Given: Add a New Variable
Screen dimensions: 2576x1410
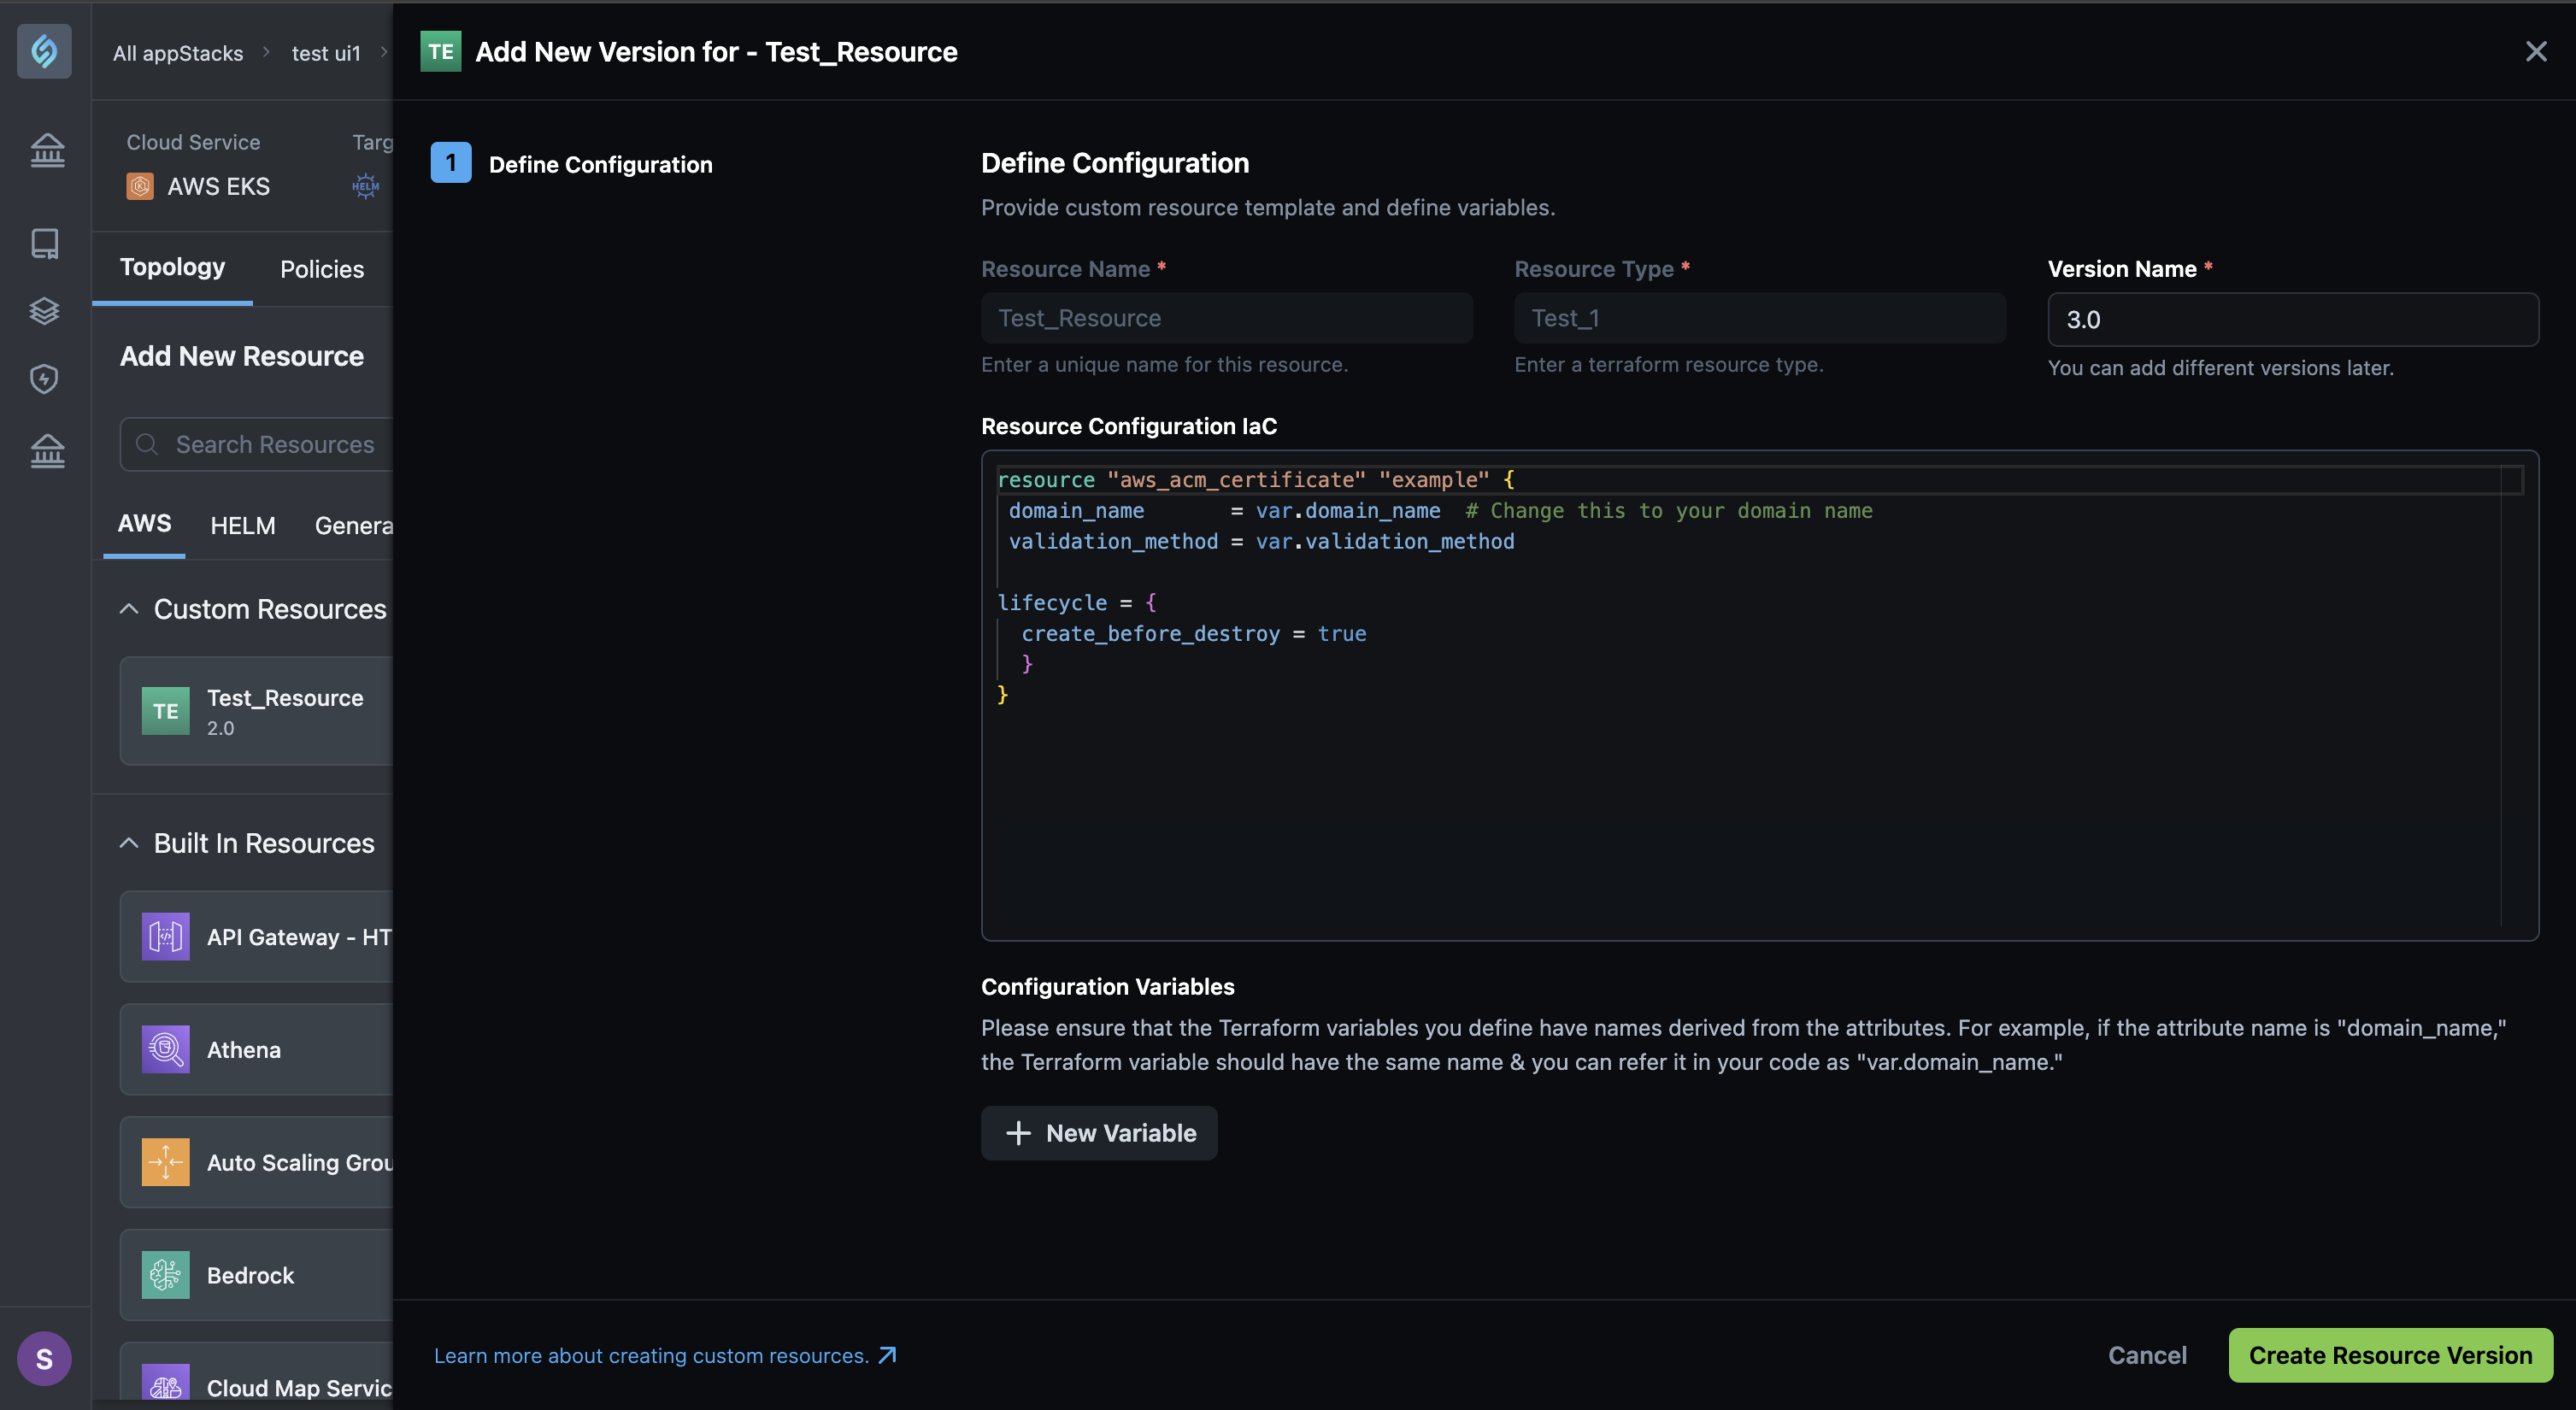Looking at the screenshot, I should (x=1098, y=1133).
